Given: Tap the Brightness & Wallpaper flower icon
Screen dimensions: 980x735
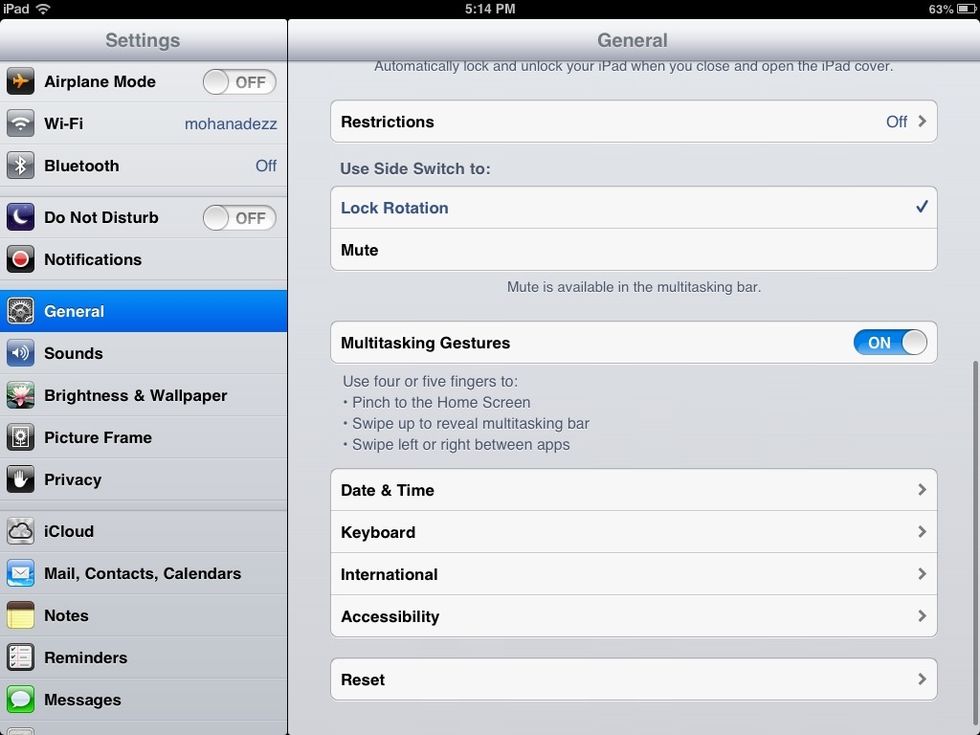Looking at the screenshot, I should [x=20, y=396].
